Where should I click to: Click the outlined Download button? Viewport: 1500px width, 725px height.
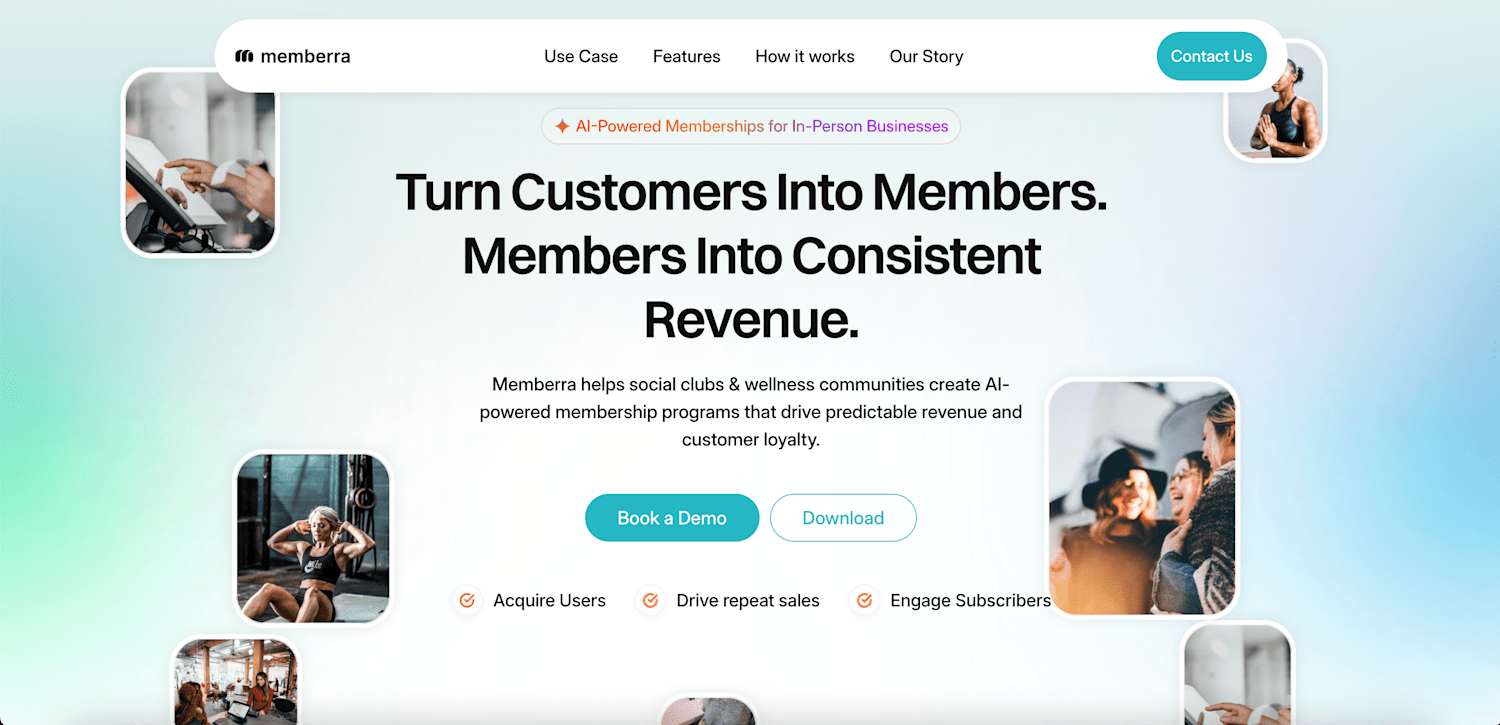(x=843, y=518)
